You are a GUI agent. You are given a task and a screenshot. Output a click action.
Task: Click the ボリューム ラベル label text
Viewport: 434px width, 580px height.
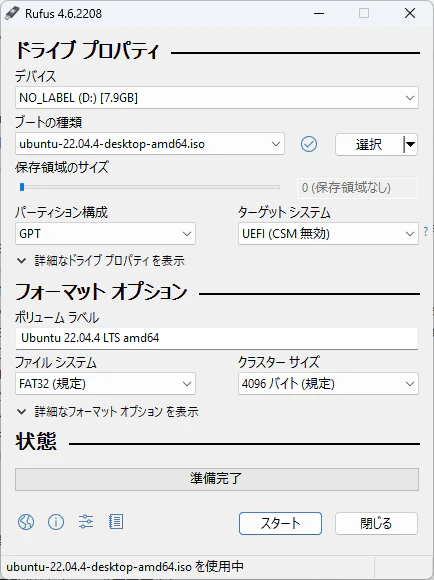click(x=57, y=318)
